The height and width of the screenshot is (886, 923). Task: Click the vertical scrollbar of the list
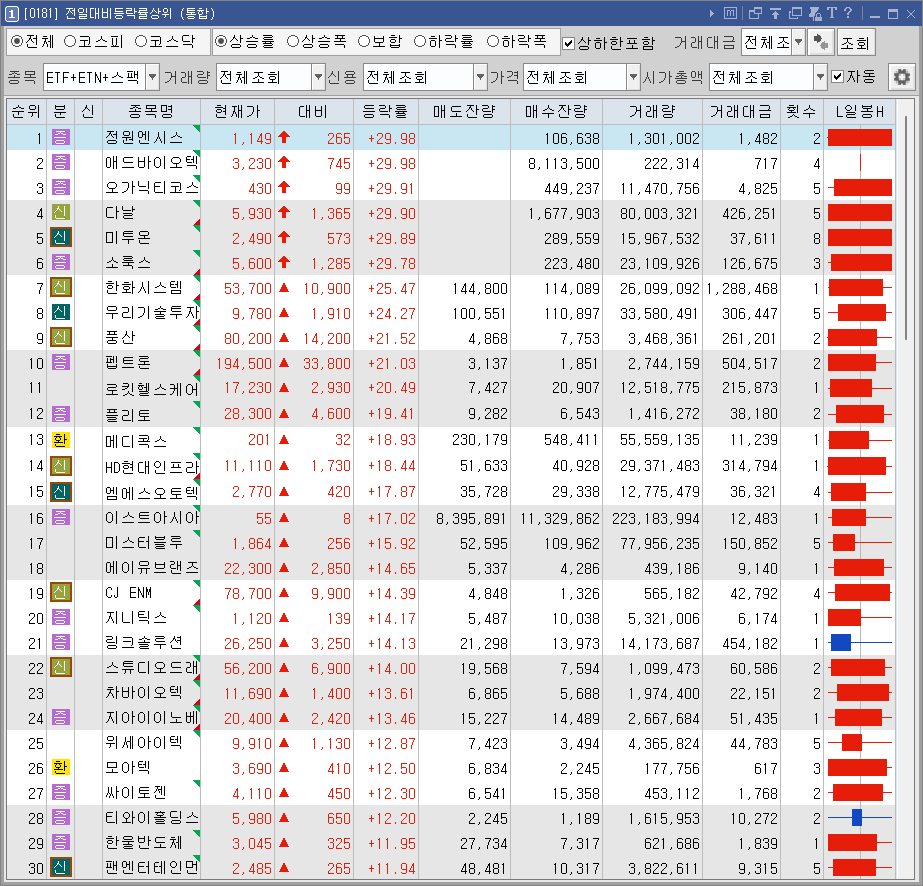(x=906, y=230)
